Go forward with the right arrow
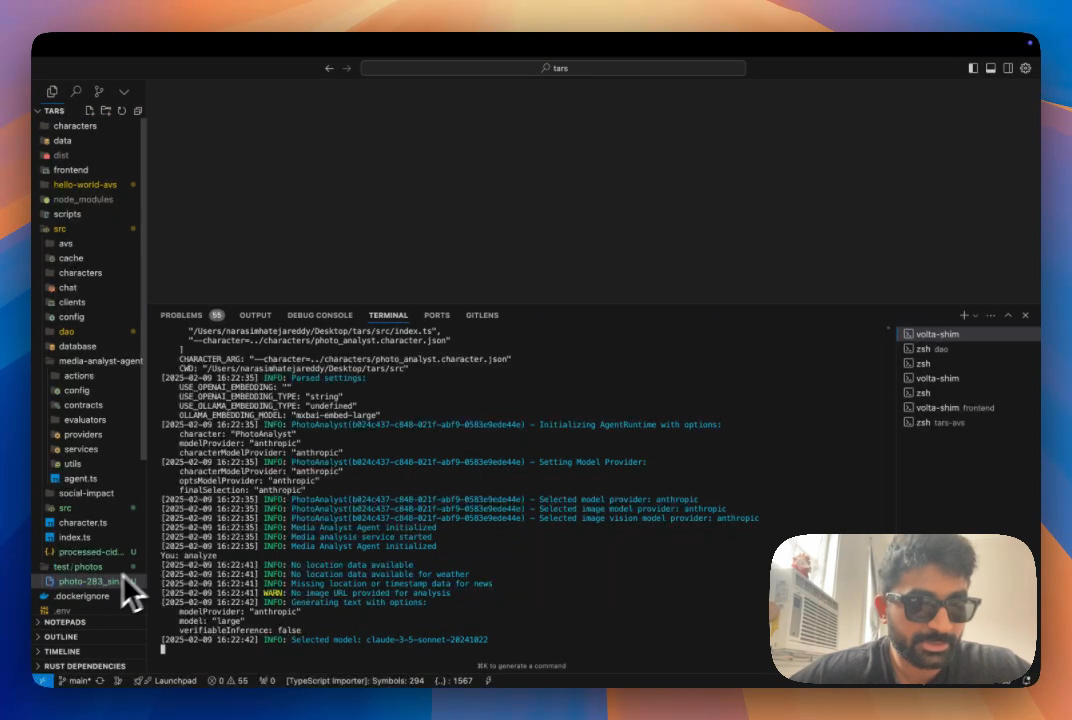Image resolution: width=1072 pixels, height=720 pixels. (347, 68)
